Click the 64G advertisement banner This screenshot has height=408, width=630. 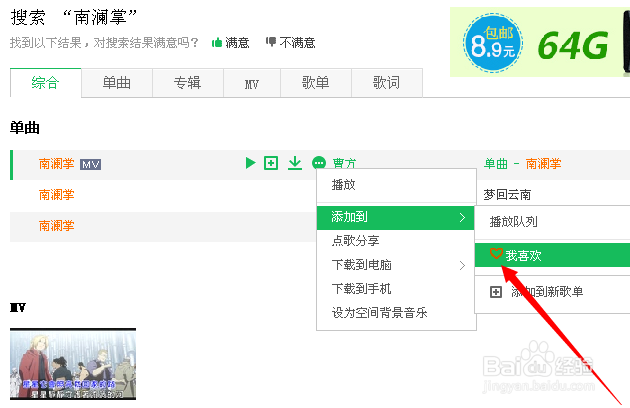540,42
